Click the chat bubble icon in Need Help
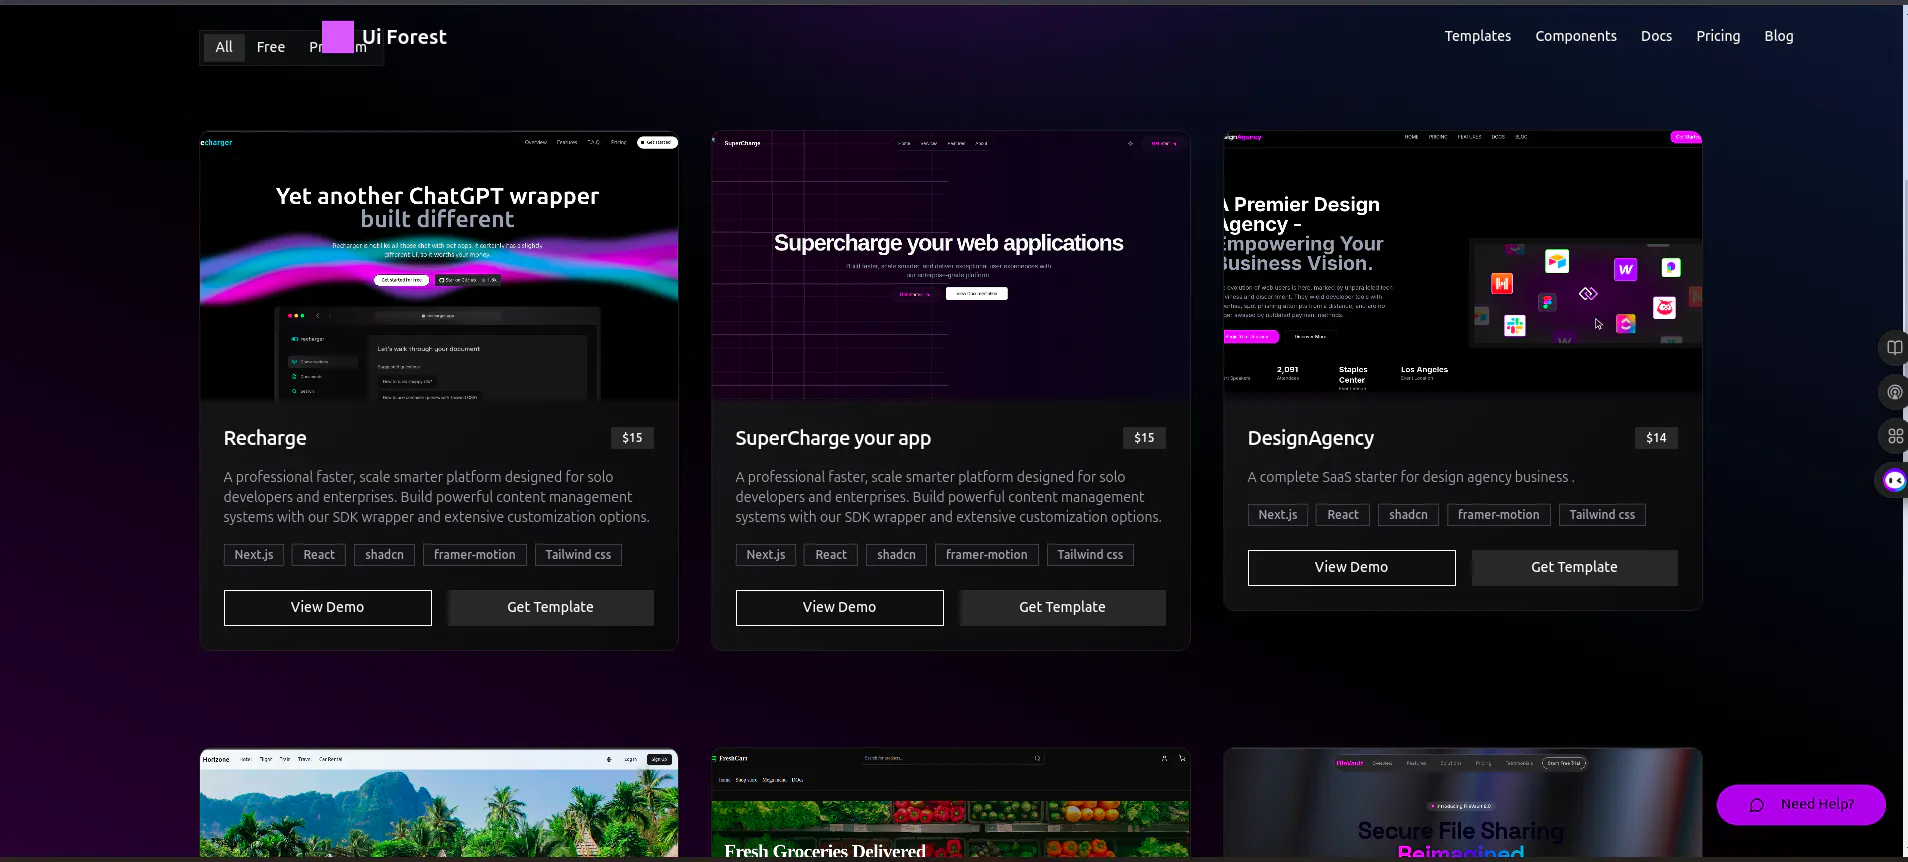The image size is (1908, 862). tap(1757, 805)
